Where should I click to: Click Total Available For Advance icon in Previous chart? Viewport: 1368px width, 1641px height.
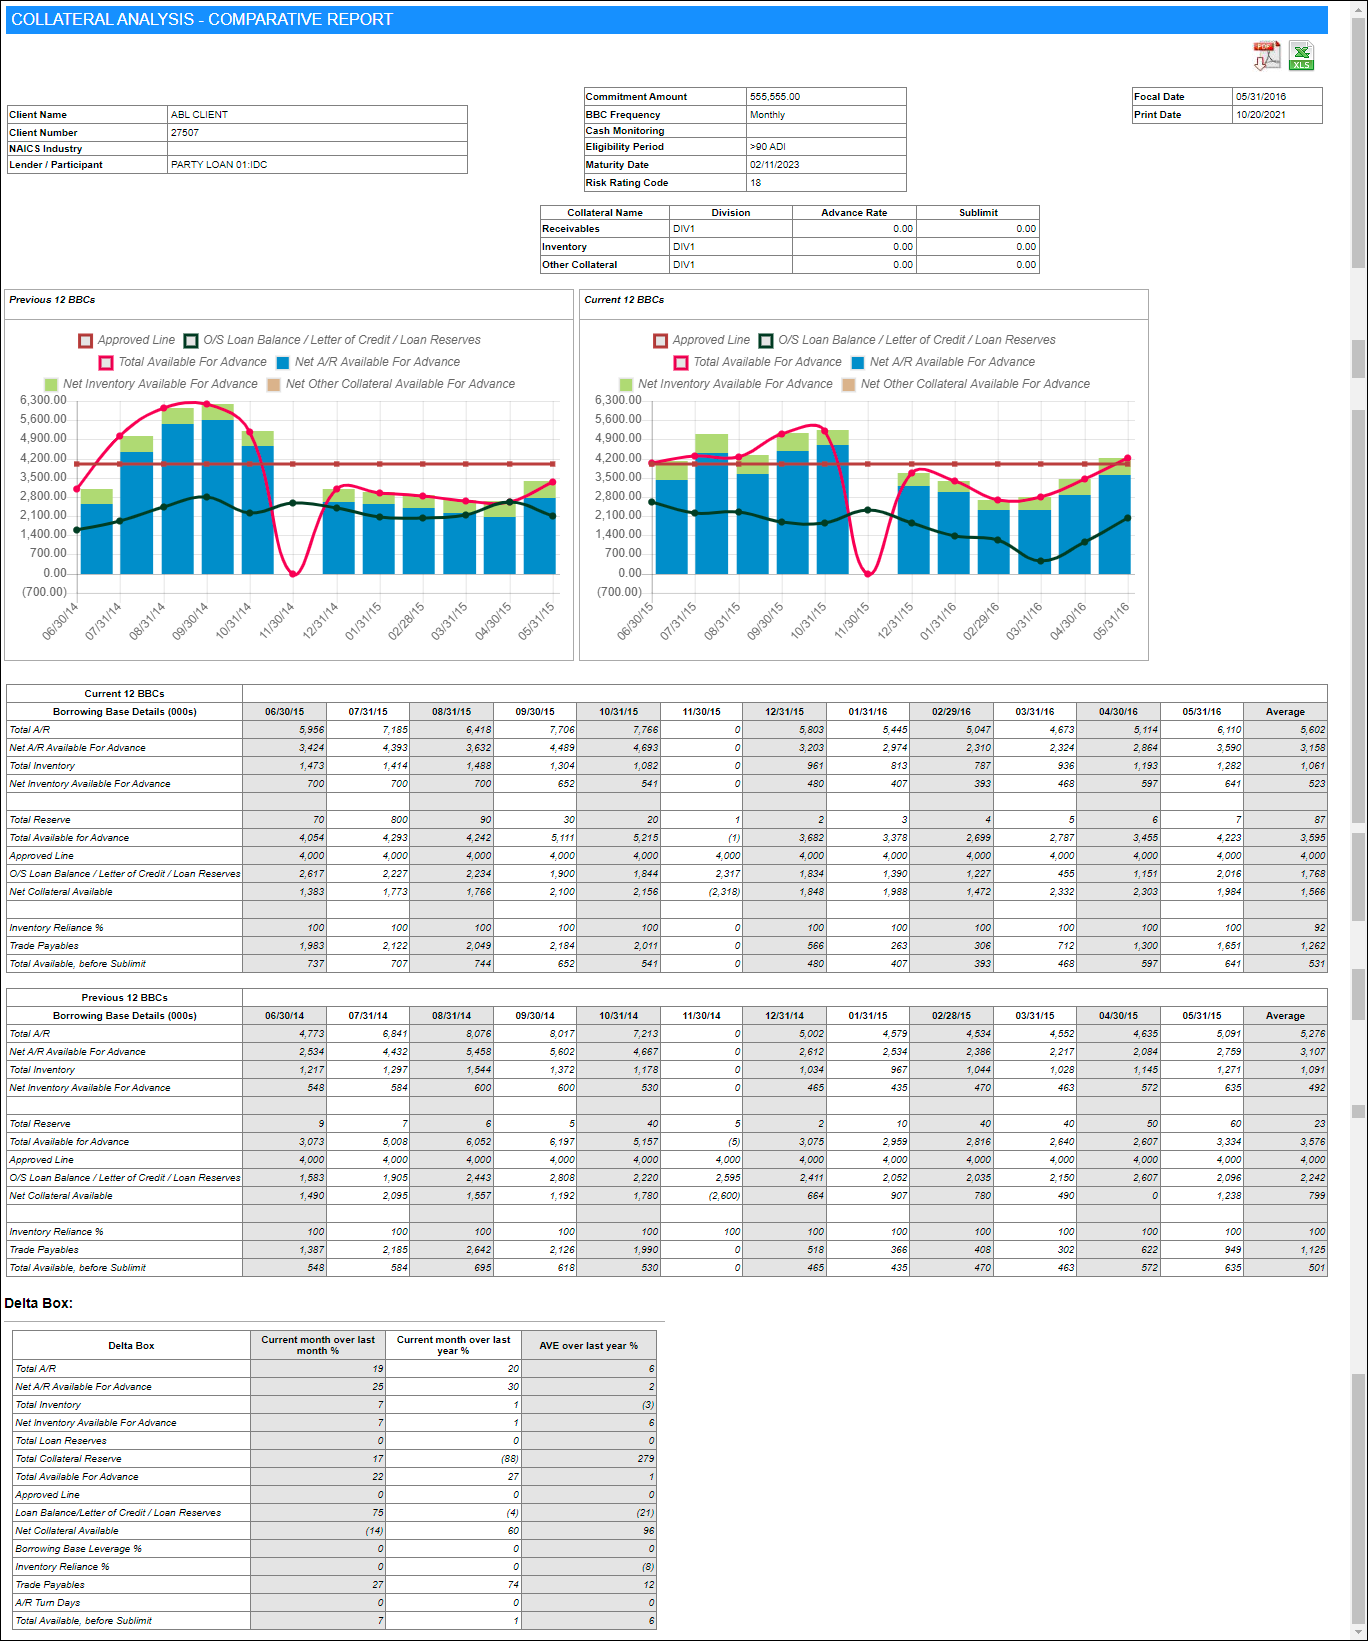click(x=106, y=363)
